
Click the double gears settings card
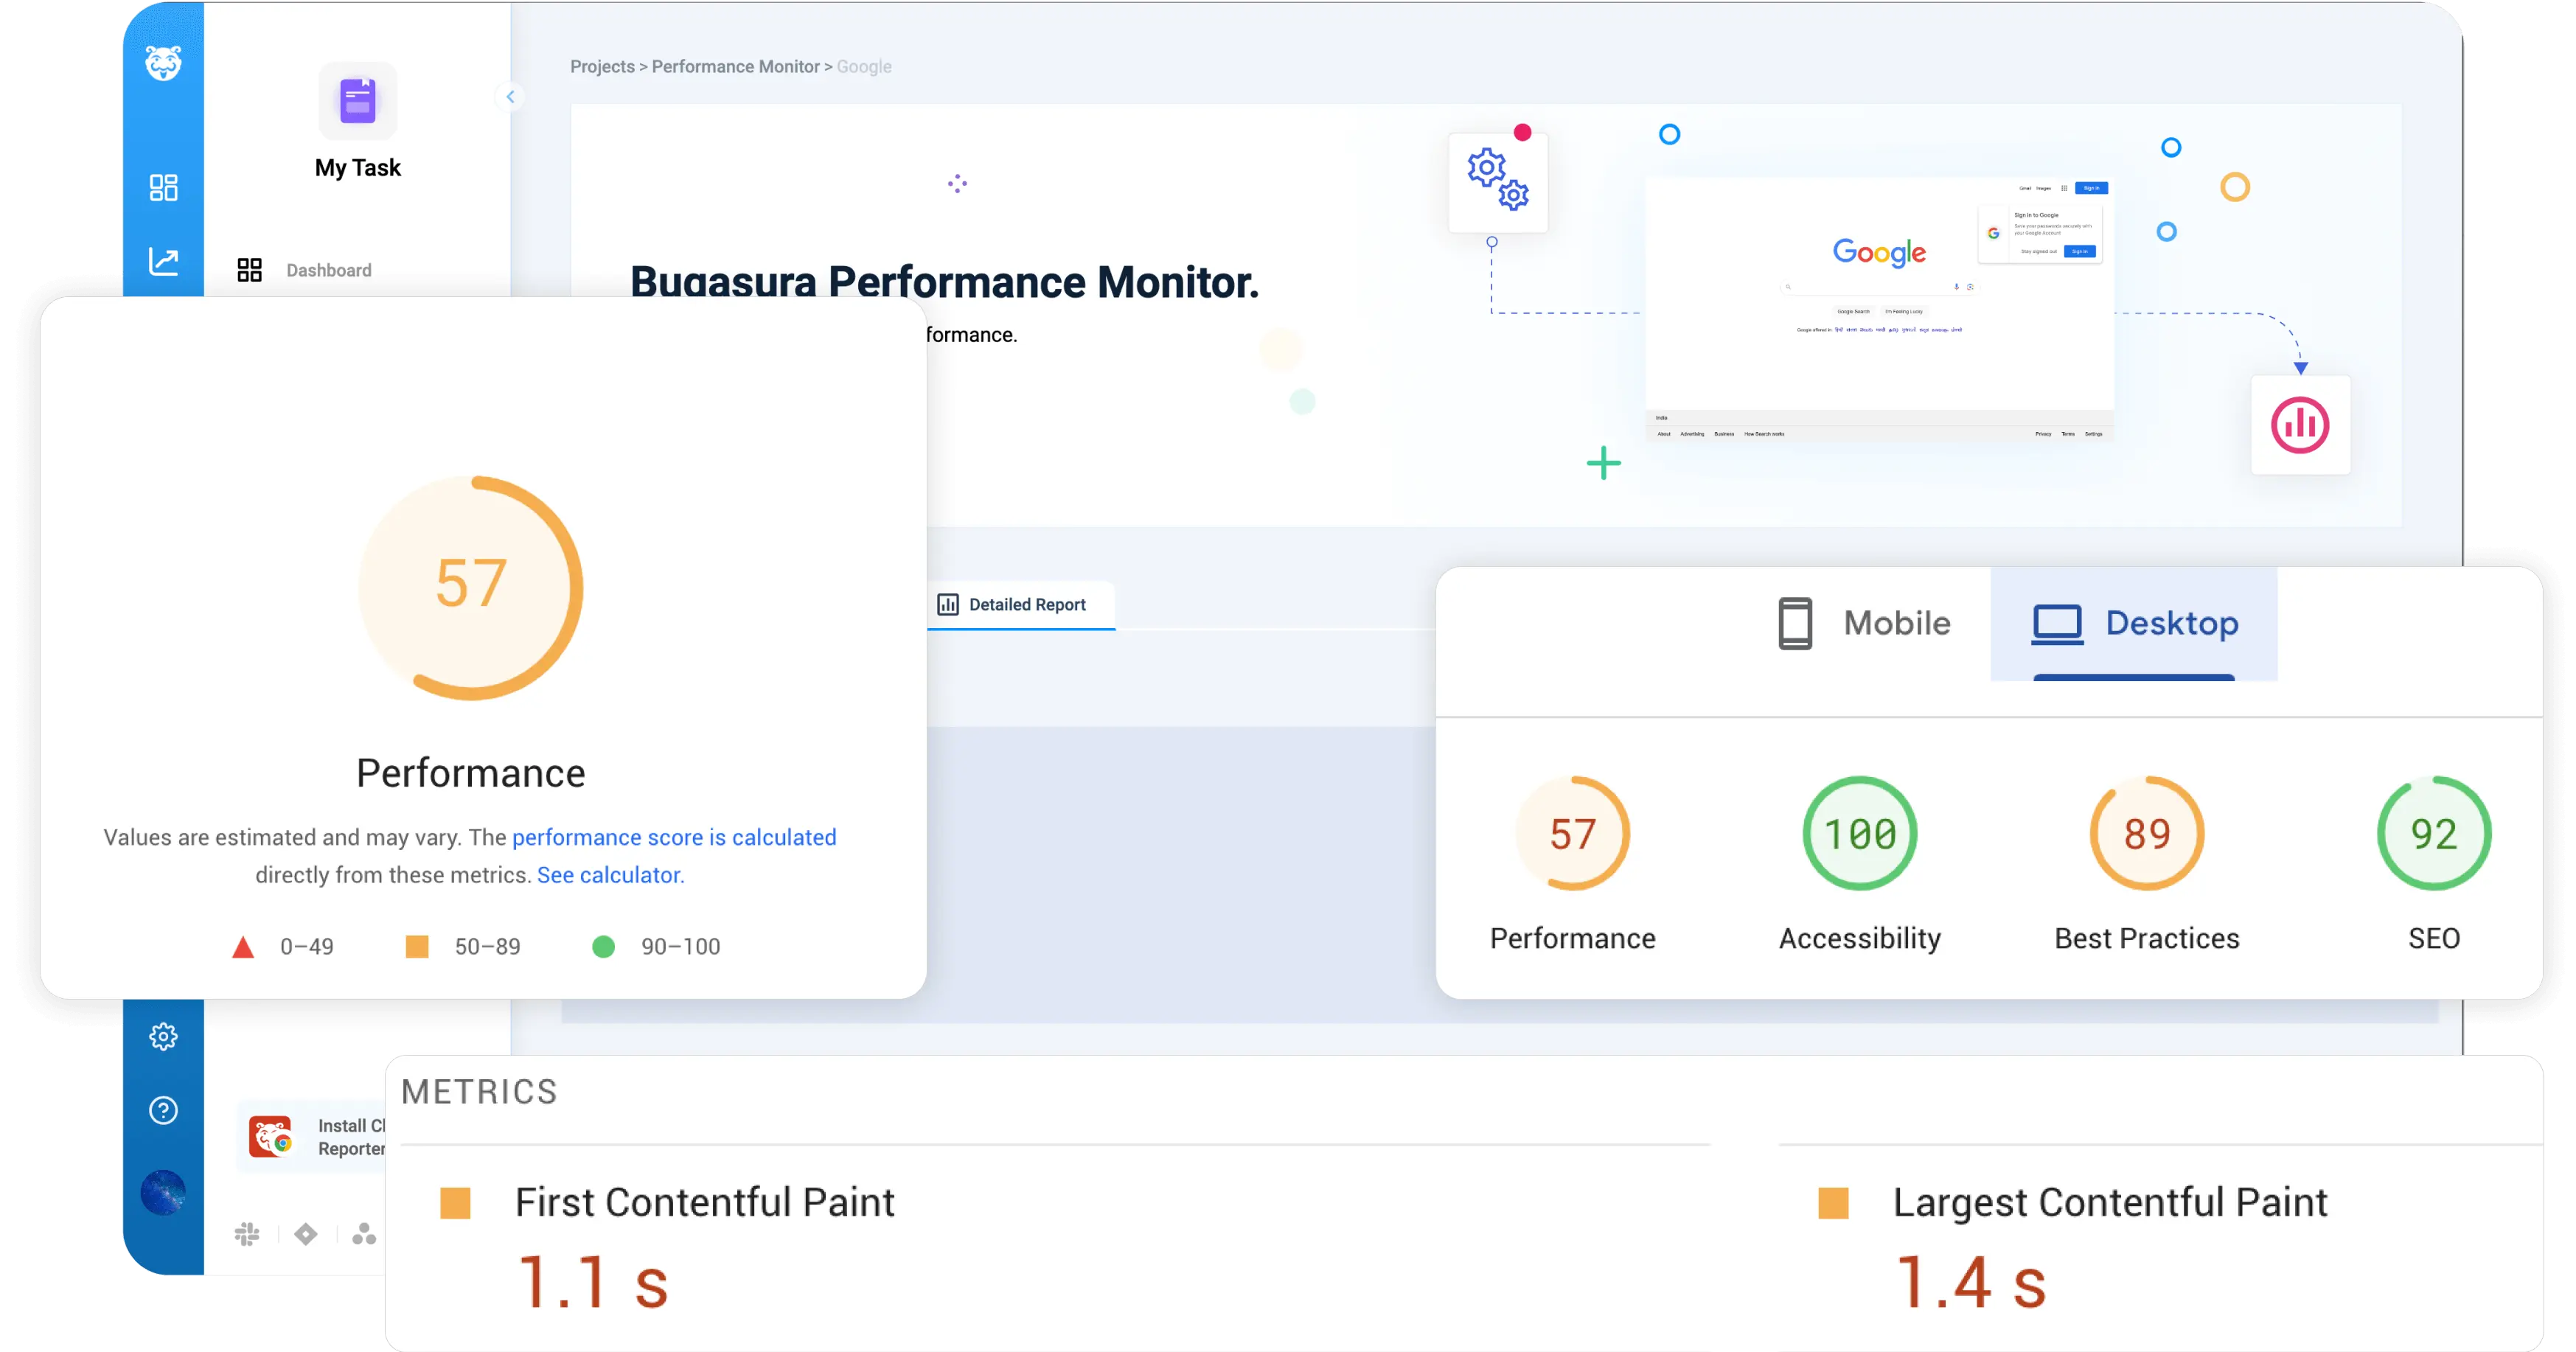click(x=1498, y=181)
